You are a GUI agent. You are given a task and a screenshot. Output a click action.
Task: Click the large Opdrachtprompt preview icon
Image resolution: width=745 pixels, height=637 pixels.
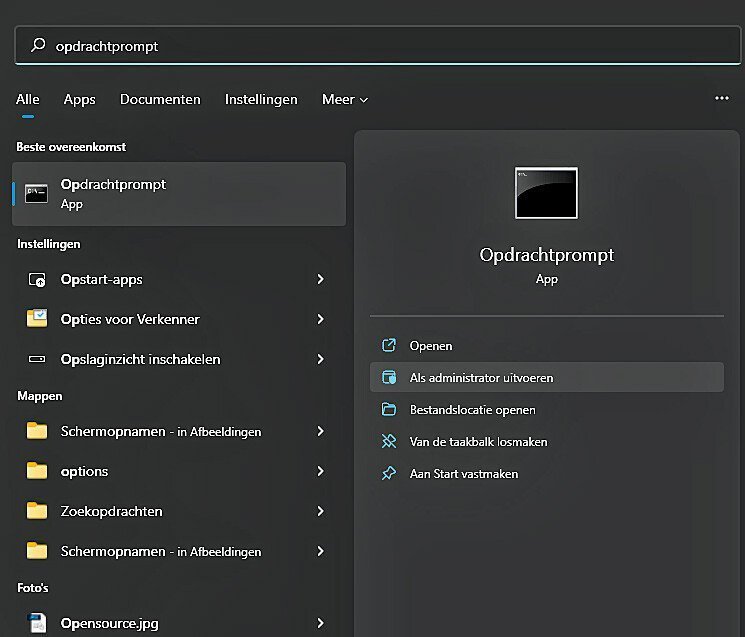[x=546, y=193]
